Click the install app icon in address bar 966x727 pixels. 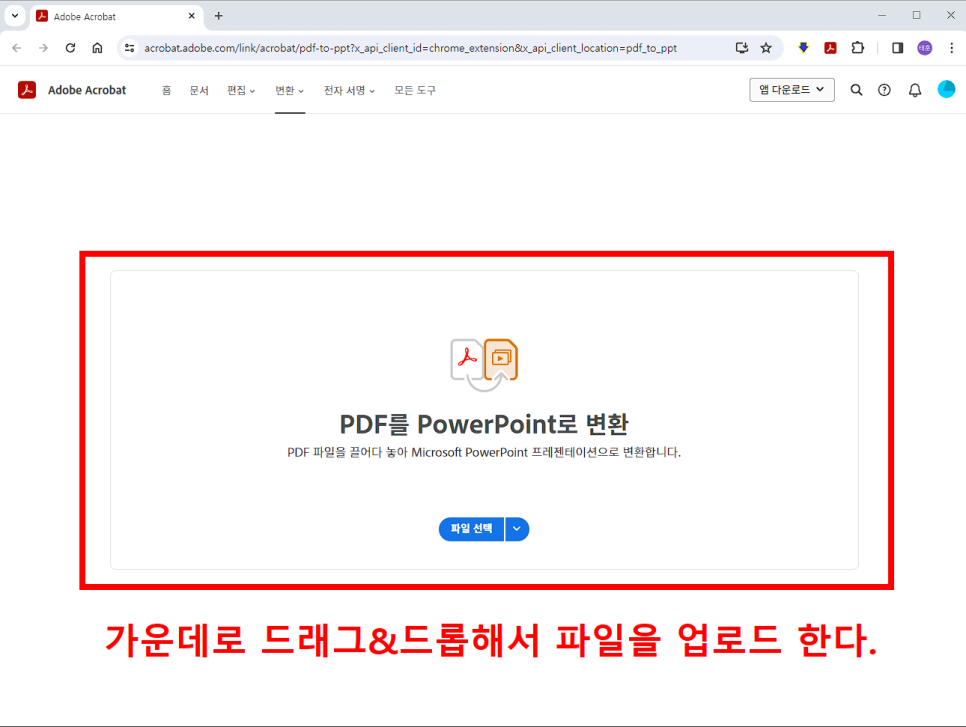pos(742,47)
